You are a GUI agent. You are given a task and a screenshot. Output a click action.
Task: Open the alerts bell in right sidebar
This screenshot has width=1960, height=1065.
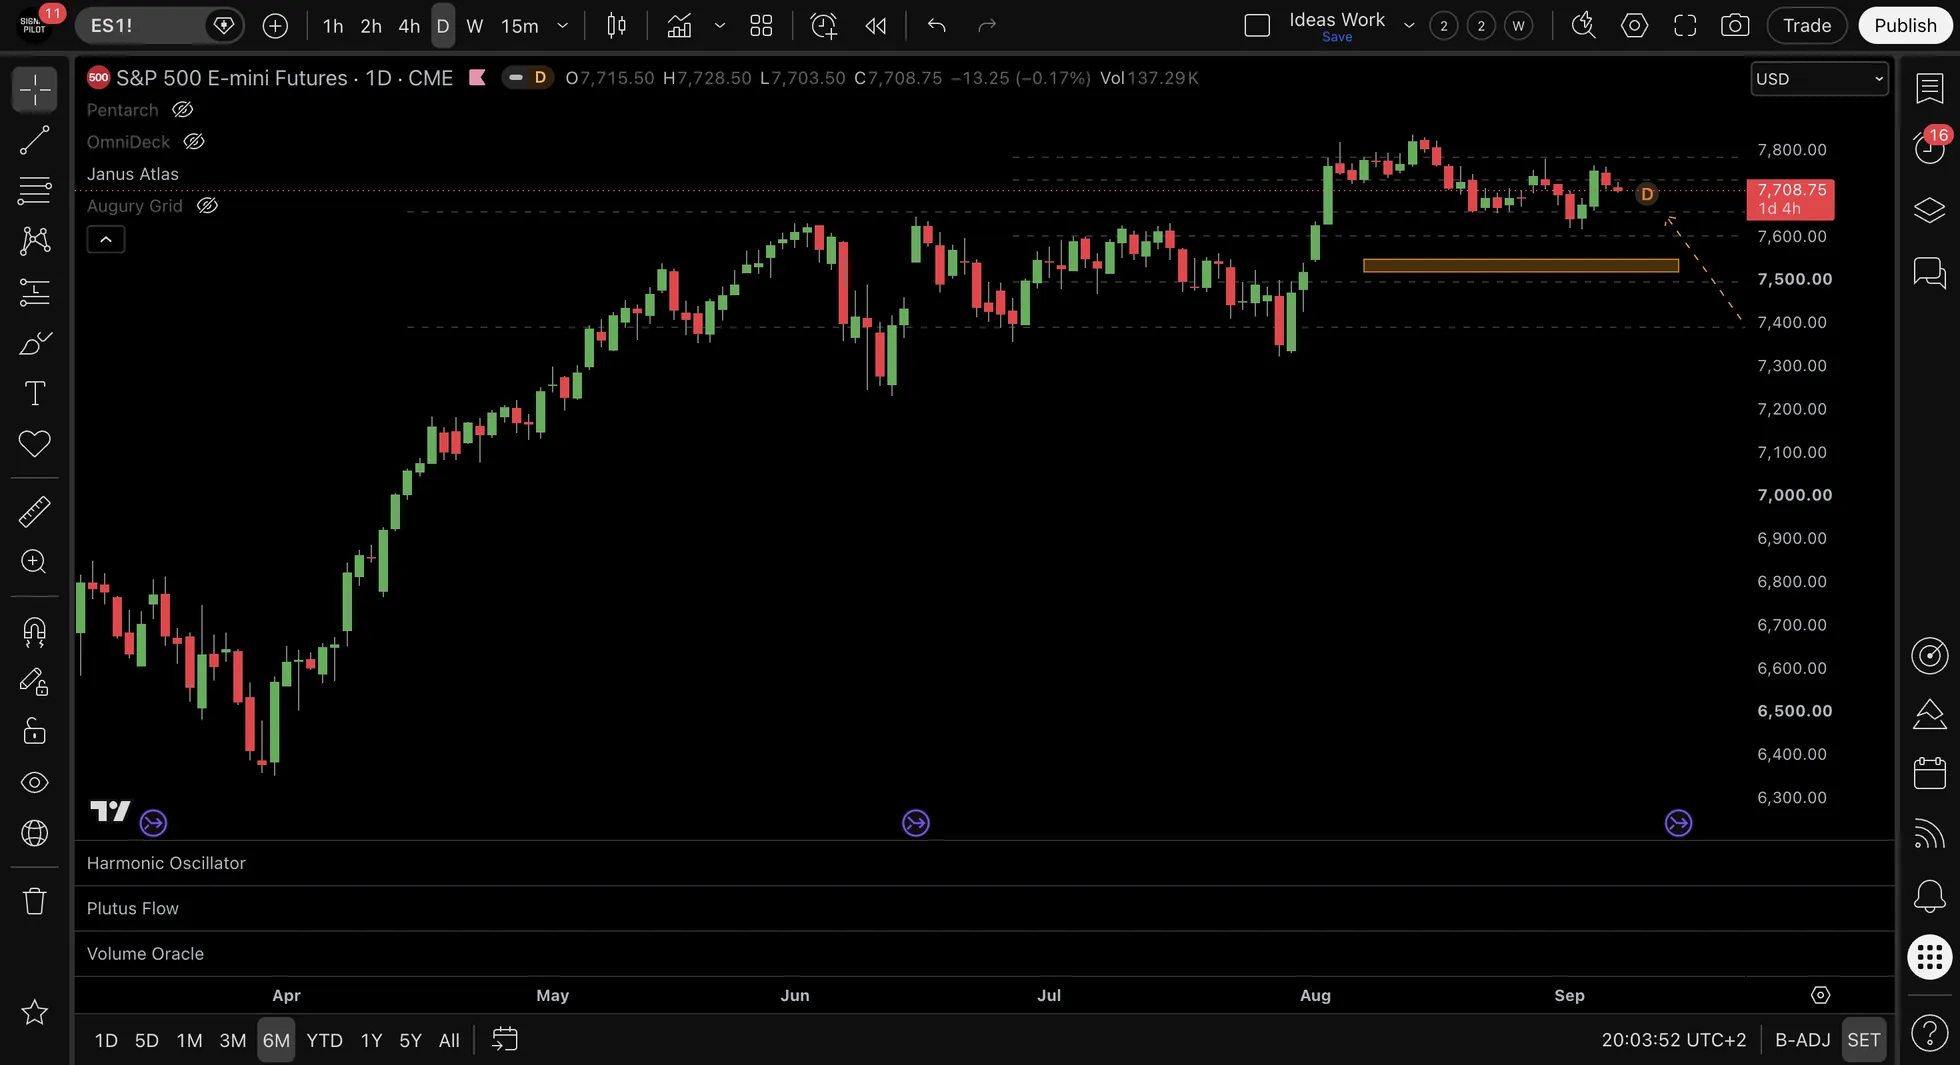(1929, 896)
